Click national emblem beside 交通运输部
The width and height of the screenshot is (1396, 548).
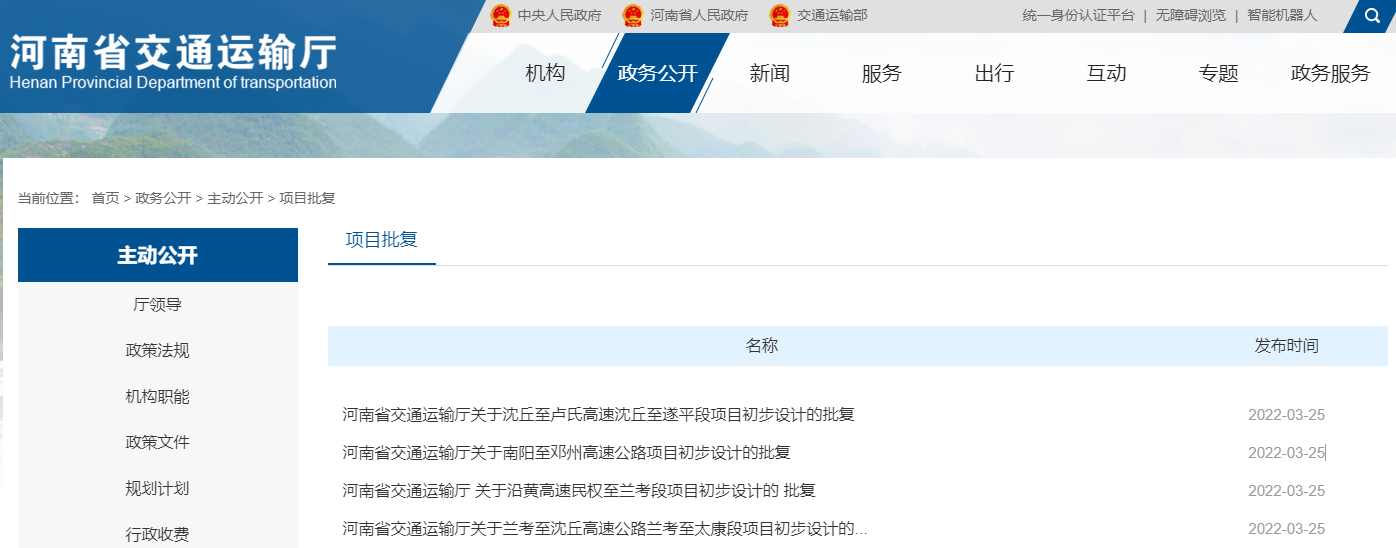[779, 15]
